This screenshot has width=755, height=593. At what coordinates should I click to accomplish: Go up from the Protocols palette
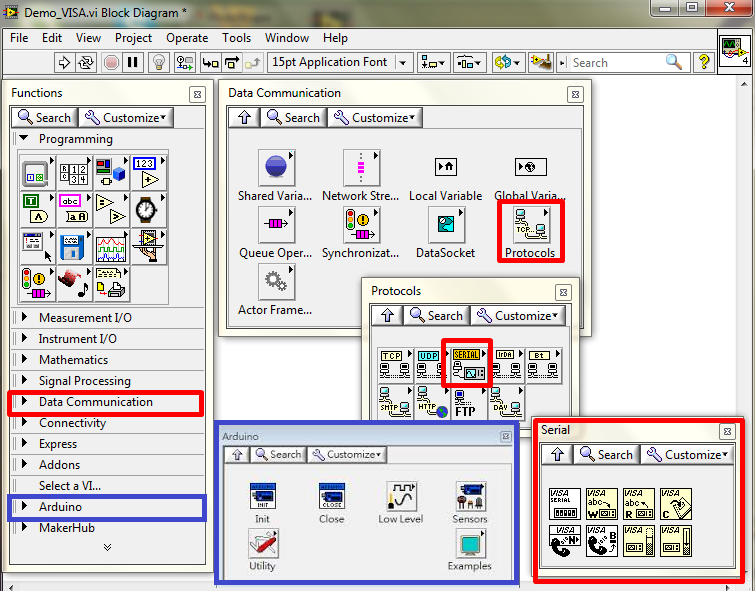point(388,316)
